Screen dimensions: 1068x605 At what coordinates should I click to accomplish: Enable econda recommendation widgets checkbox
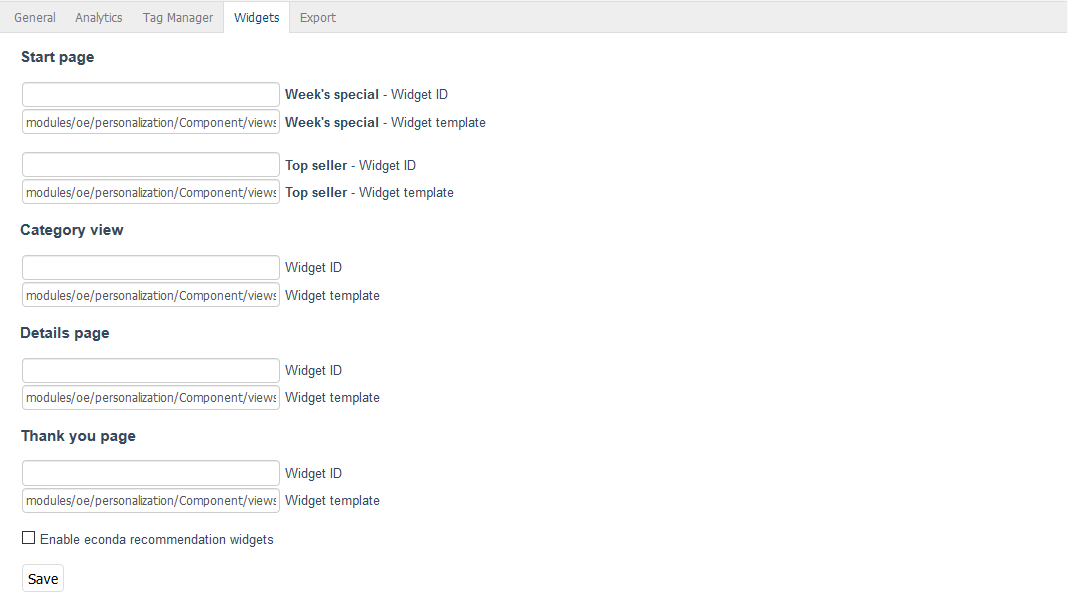(28, 539)
